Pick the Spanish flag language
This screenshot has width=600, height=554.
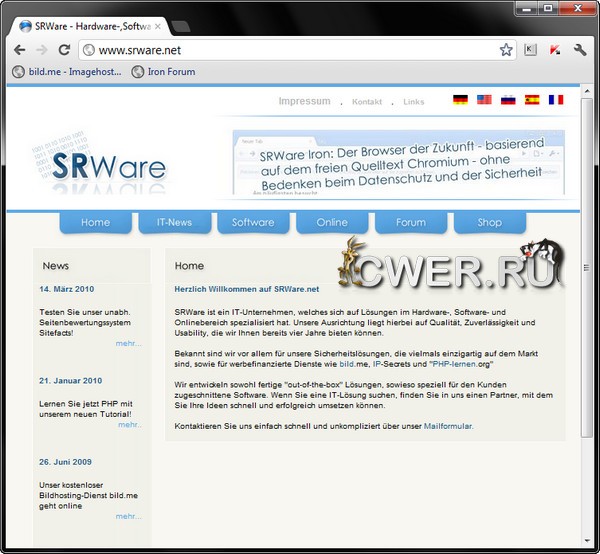point(532,100)
